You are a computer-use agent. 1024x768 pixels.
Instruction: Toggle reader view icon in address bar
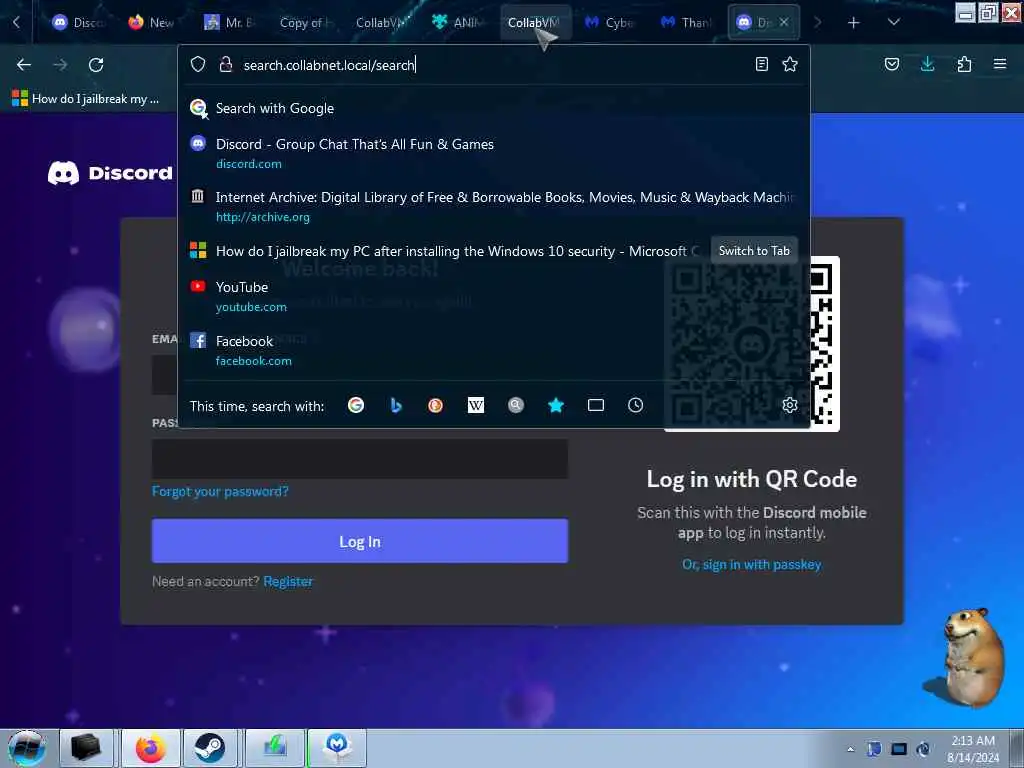pos(761,64)
